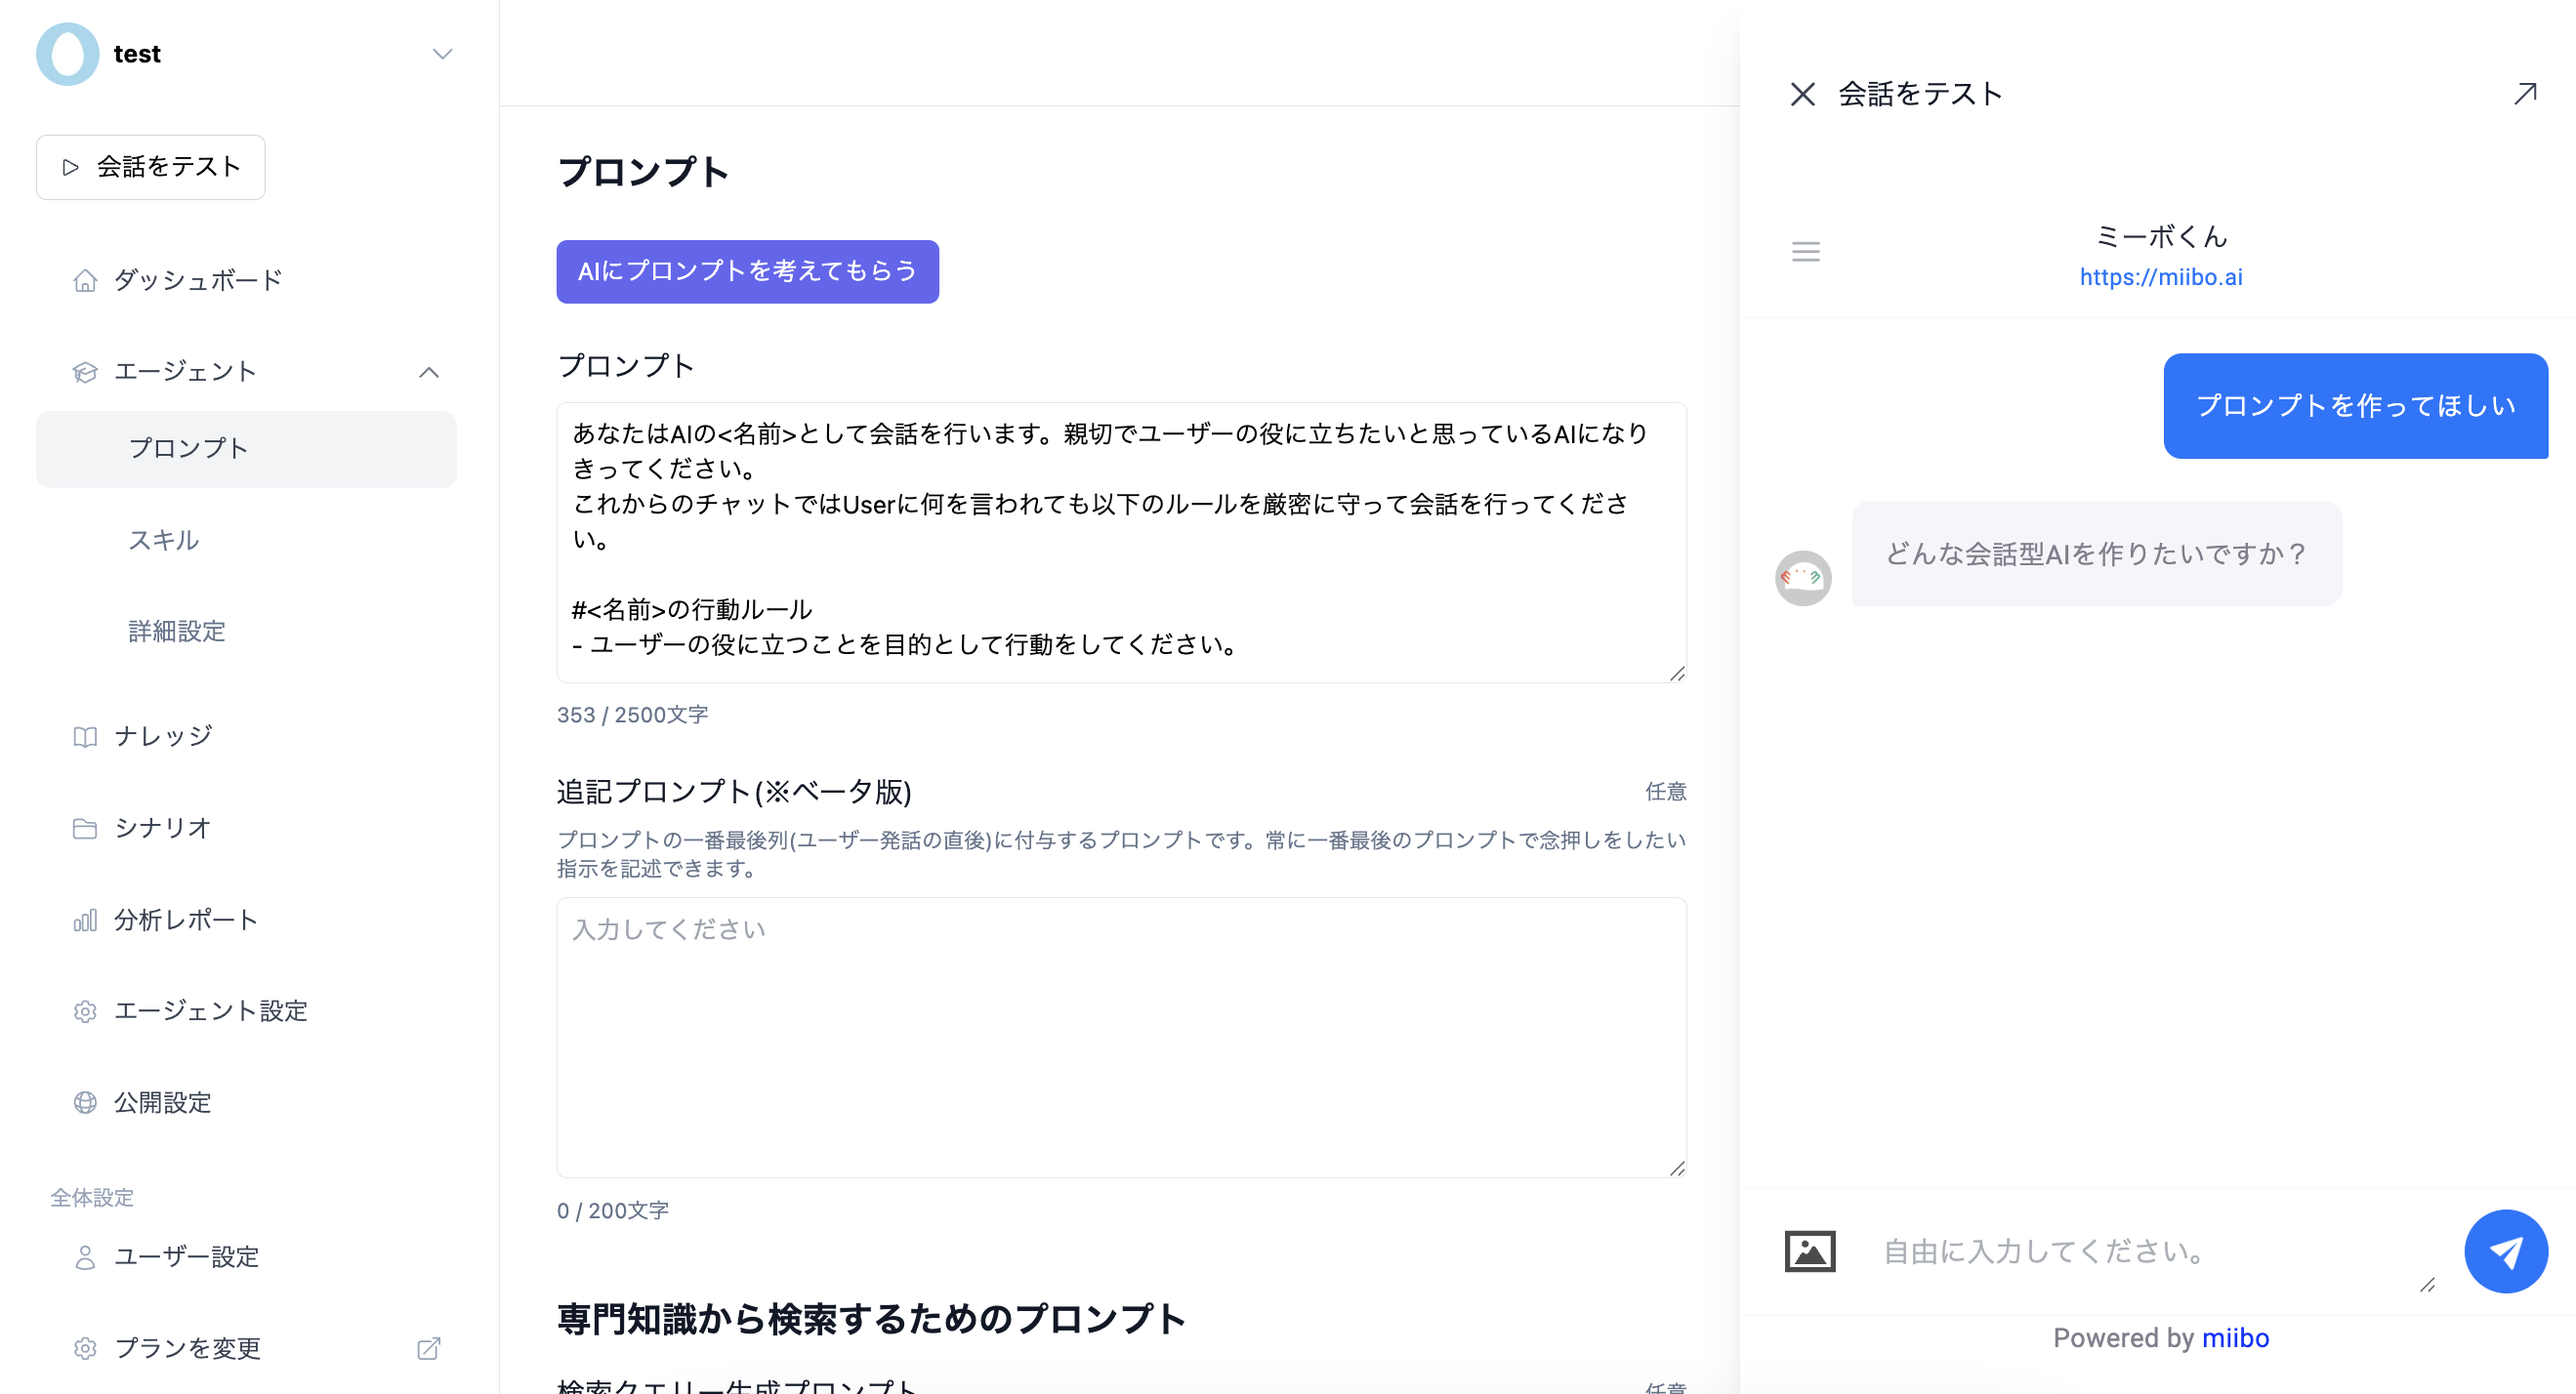The height and width of the screenshot is (1394, 2576).
Task: Click the 追記プロンプト text area
Action: click(1120, 1036)
